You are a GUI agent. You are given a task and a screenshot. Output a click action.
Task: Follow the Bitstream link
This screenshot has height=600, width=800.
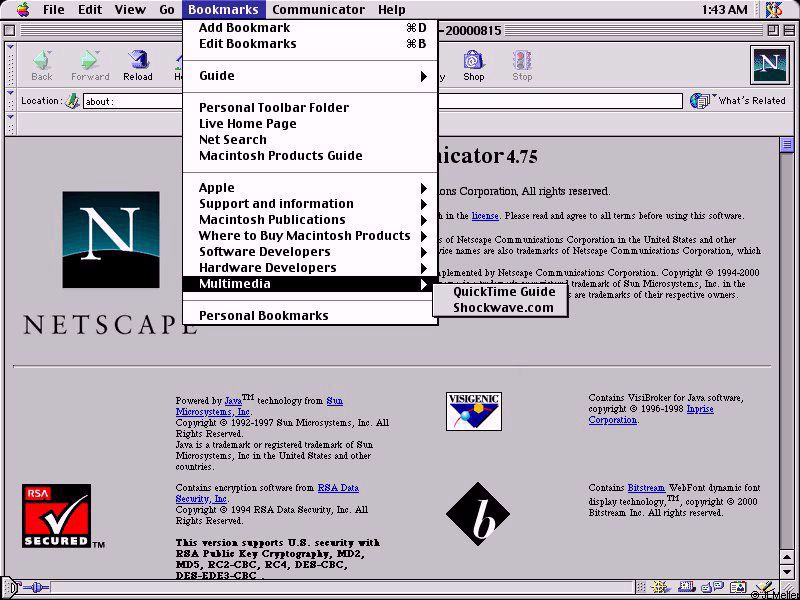pyautogui.click(x=646, y=488)
